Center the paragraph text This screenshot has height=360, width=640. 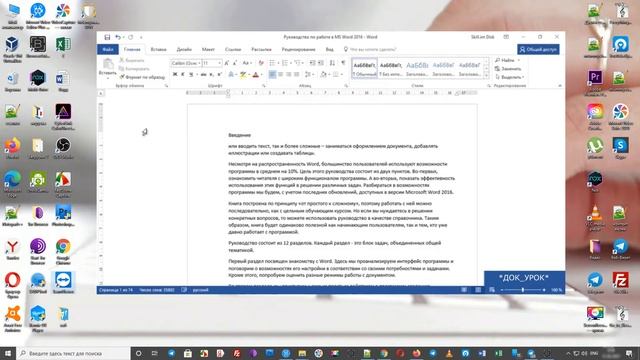280,74
